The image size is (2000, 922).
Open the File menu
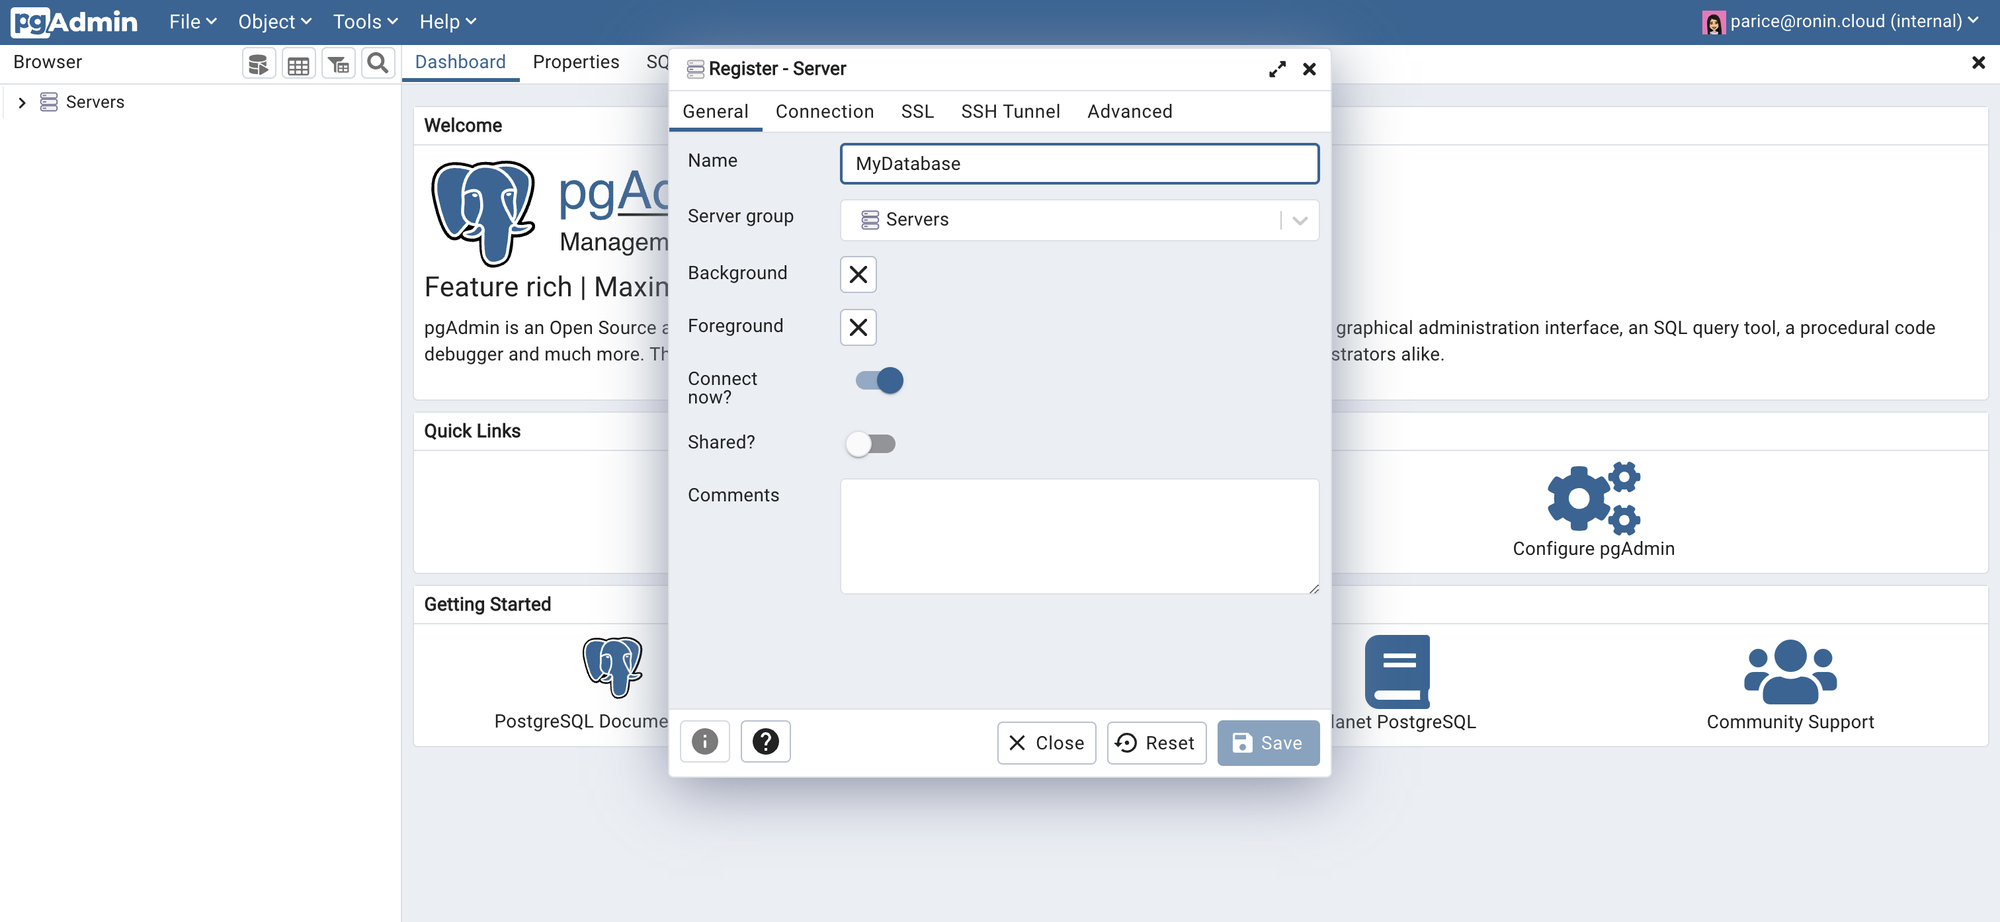pos(193,22)
